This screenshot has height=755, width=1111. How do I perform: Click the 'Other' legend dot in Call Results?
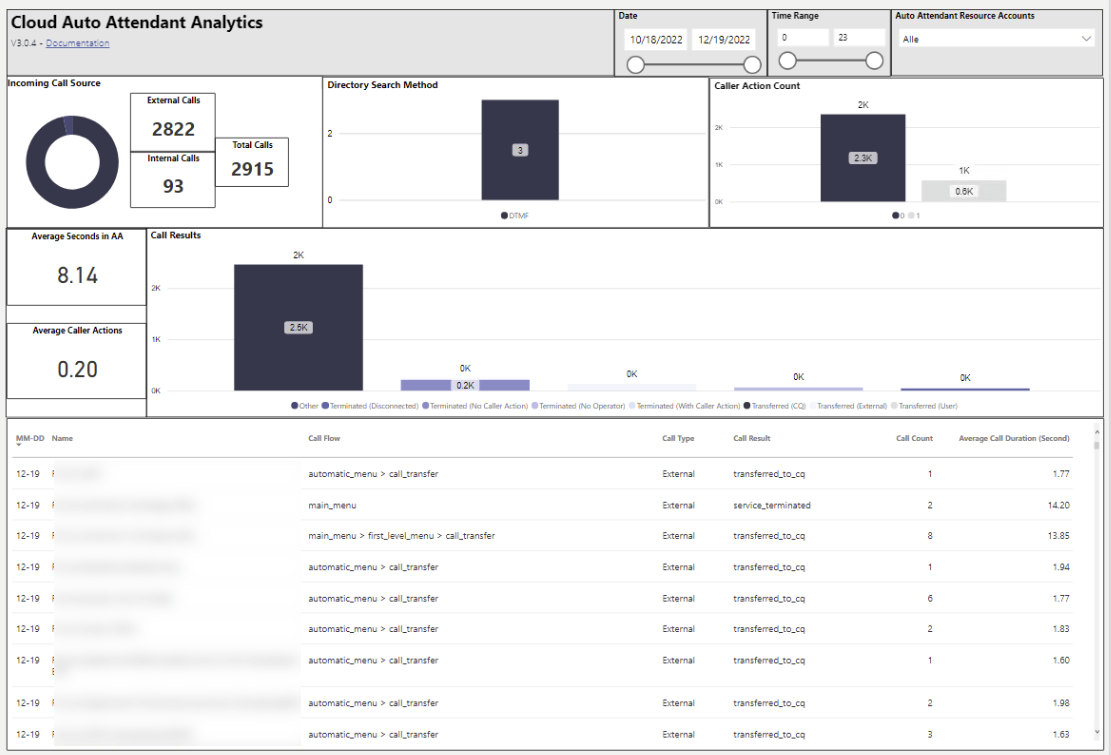[x=293, y=405]
